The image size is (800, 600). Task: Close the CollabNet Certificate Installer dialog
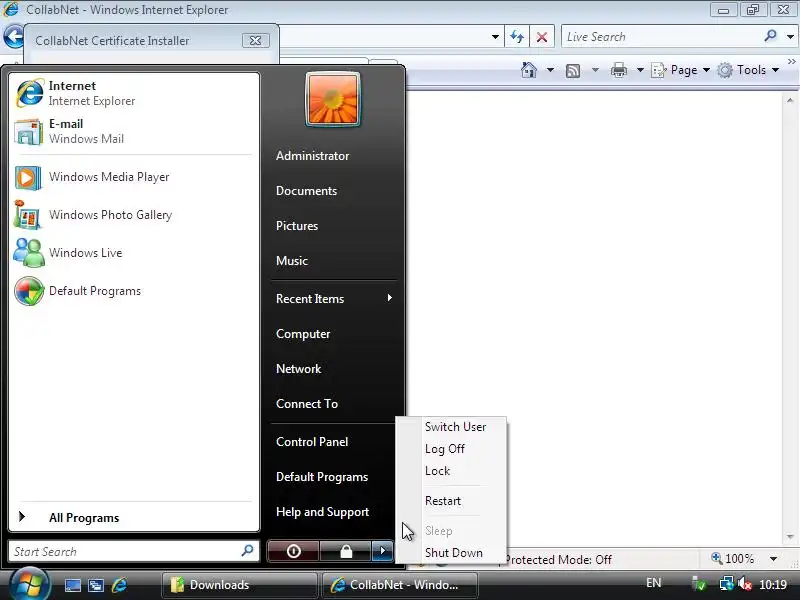tap(256, 40)
